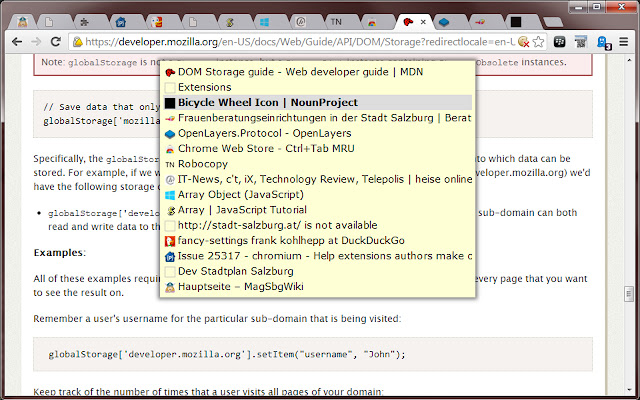Click 'Remember a user's username' paragraph text
The width and height of the screenshot is (640, 400).
(217, 318)
